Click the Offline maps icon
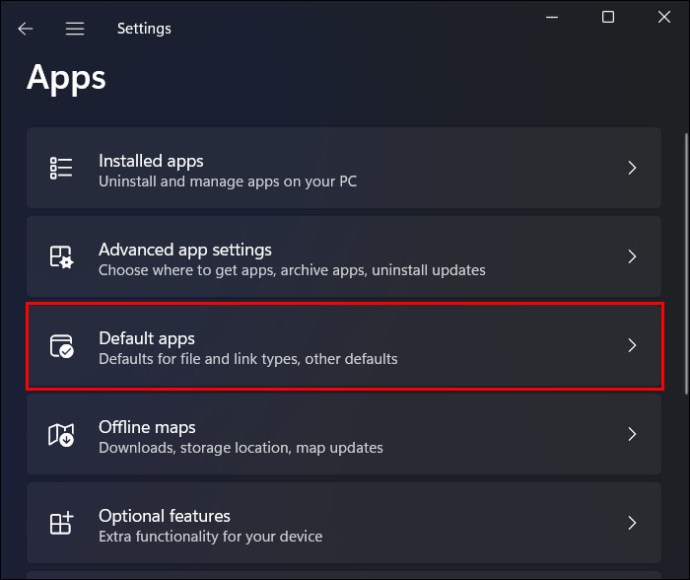This screenshot has height=580, width=690. coord(61,434)
